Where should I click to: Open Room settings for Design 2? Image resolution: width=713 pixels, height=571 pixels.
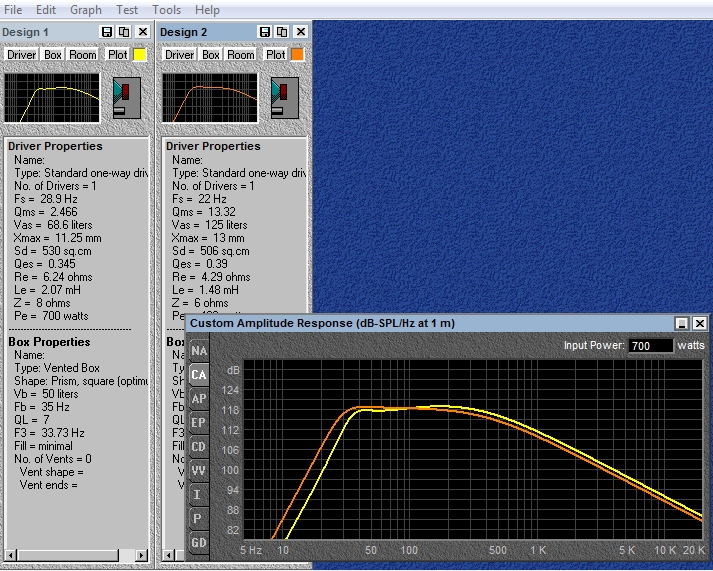tap(241, 55)
